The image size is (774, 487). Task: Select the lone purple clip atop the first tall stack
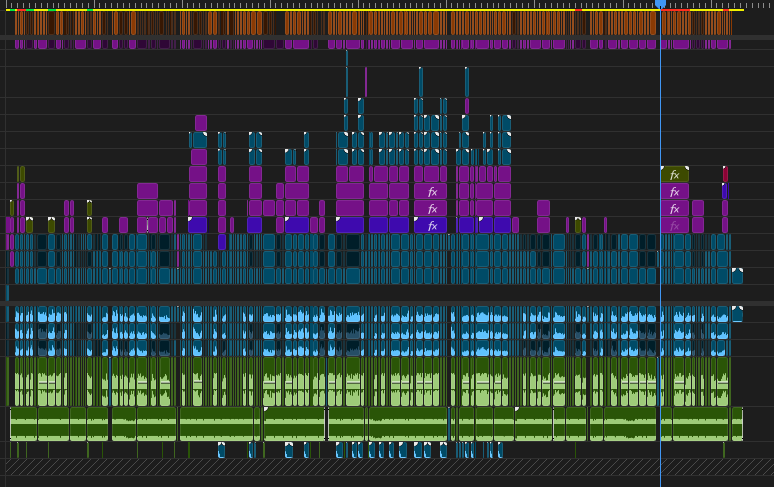pyautogui.click(x=201, y=123)
